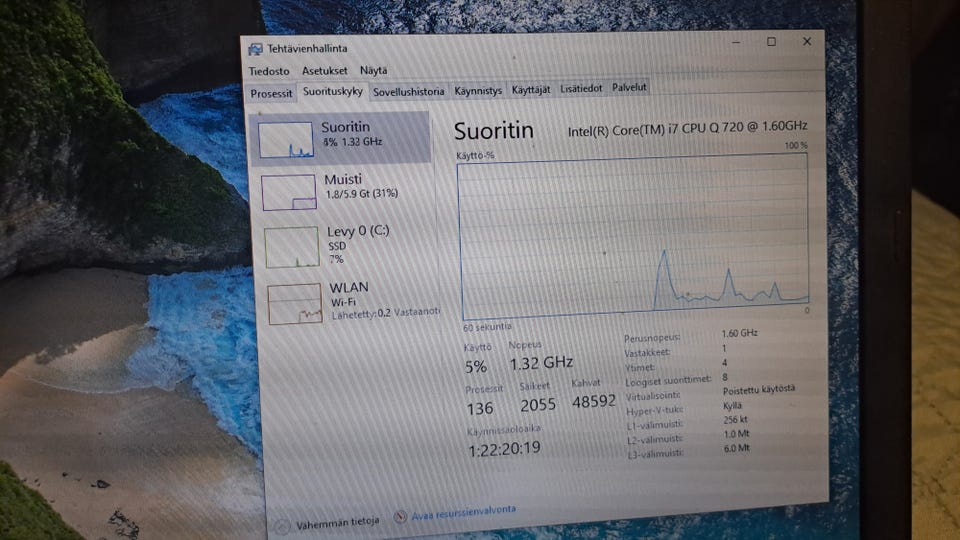Click the Levy 0 (C:) SSD entry

tap(358, 244)
